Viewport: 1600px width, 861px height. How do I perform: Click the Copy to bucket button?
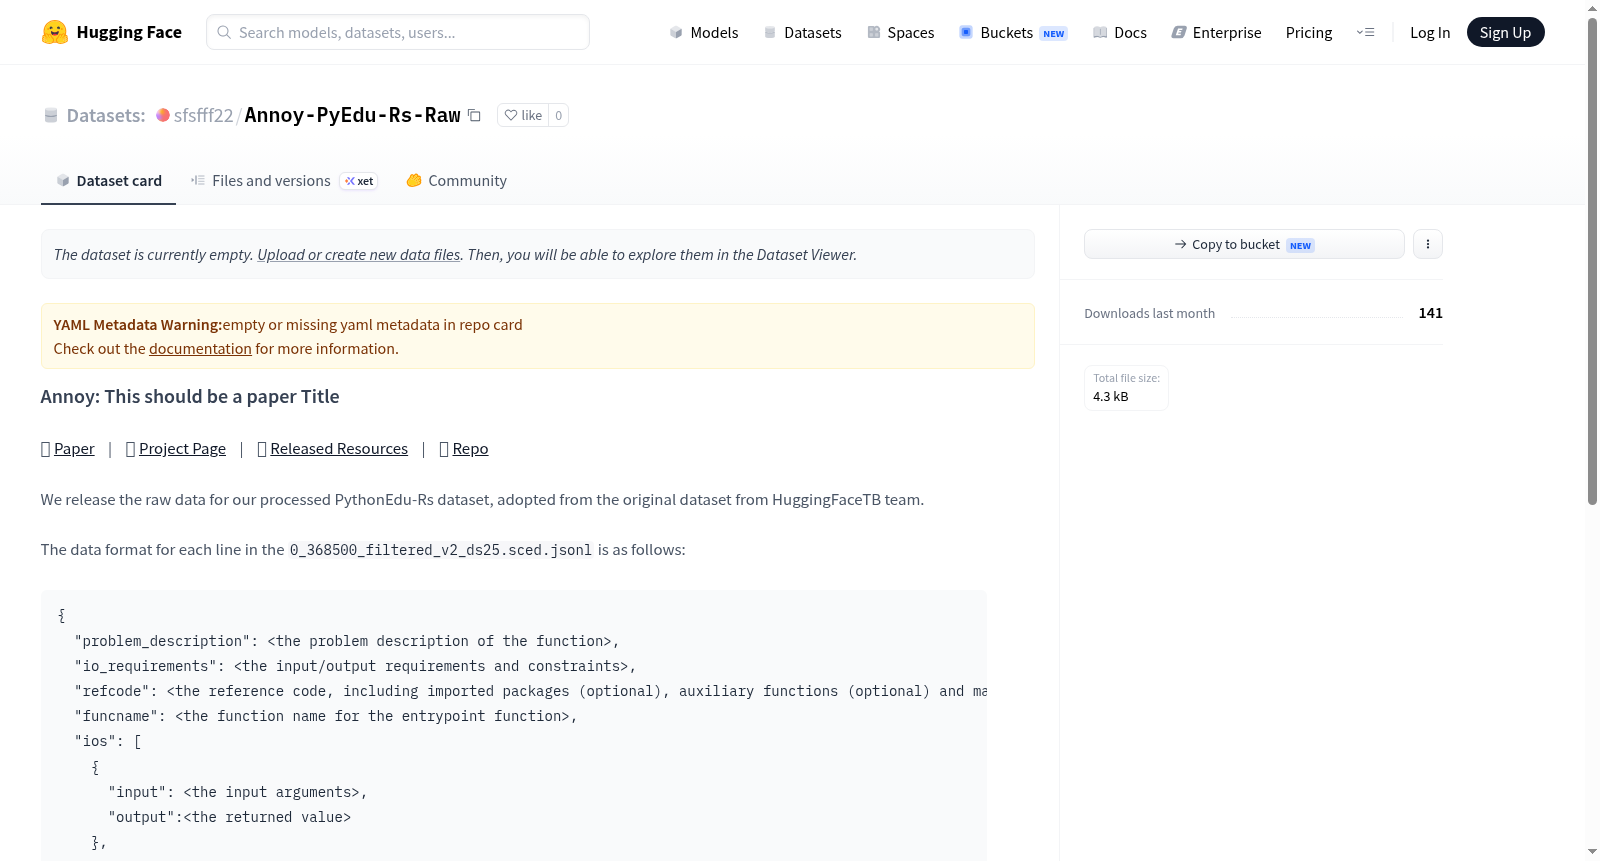click(x=1244, y=244)
